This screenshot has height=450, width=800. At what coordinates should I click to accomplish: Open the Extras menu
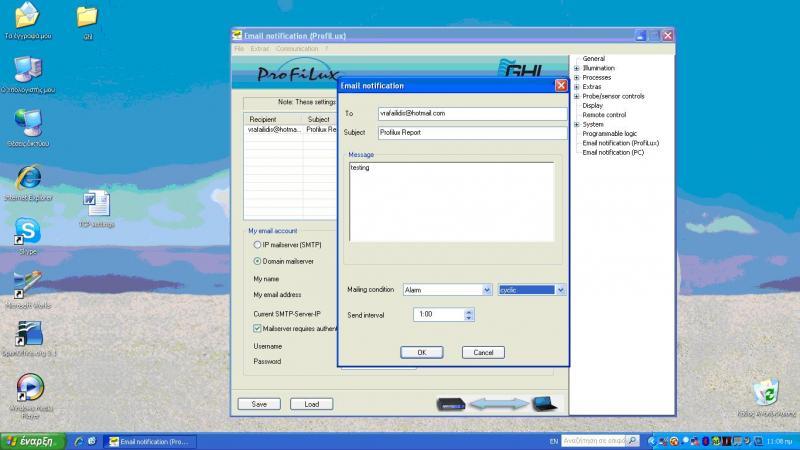[259, 49]
